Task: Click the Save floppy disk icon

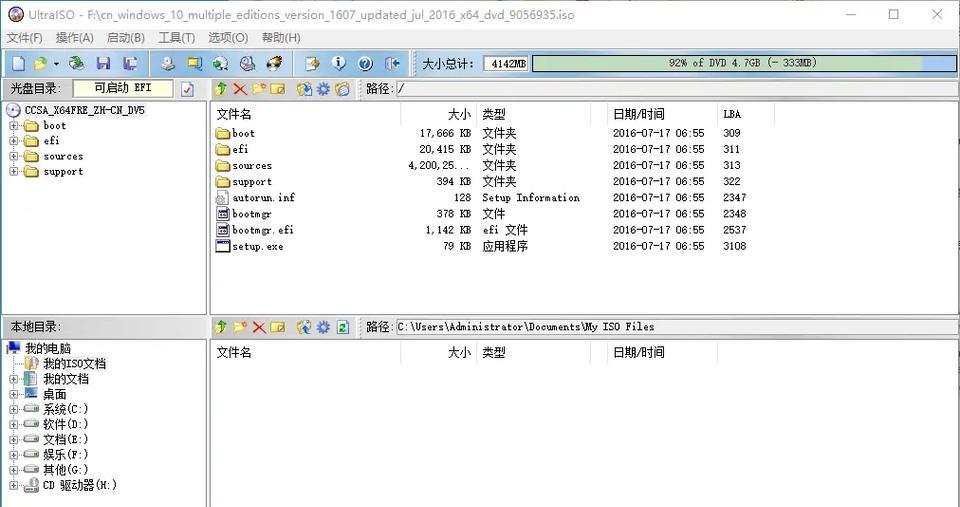Action: click(103, 63)
